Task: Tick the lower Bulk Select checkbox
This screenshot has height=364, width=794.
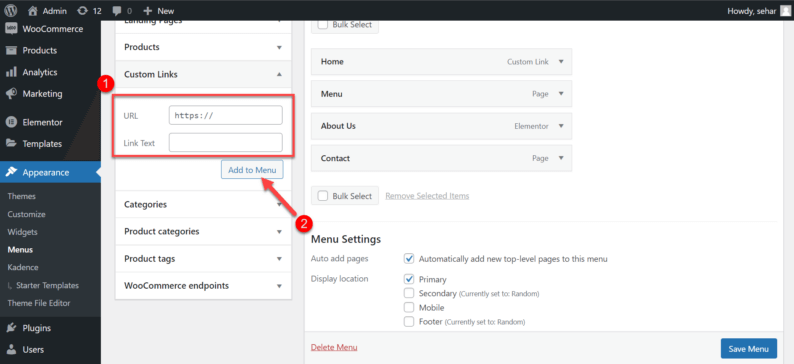Action: click(322, 196)
